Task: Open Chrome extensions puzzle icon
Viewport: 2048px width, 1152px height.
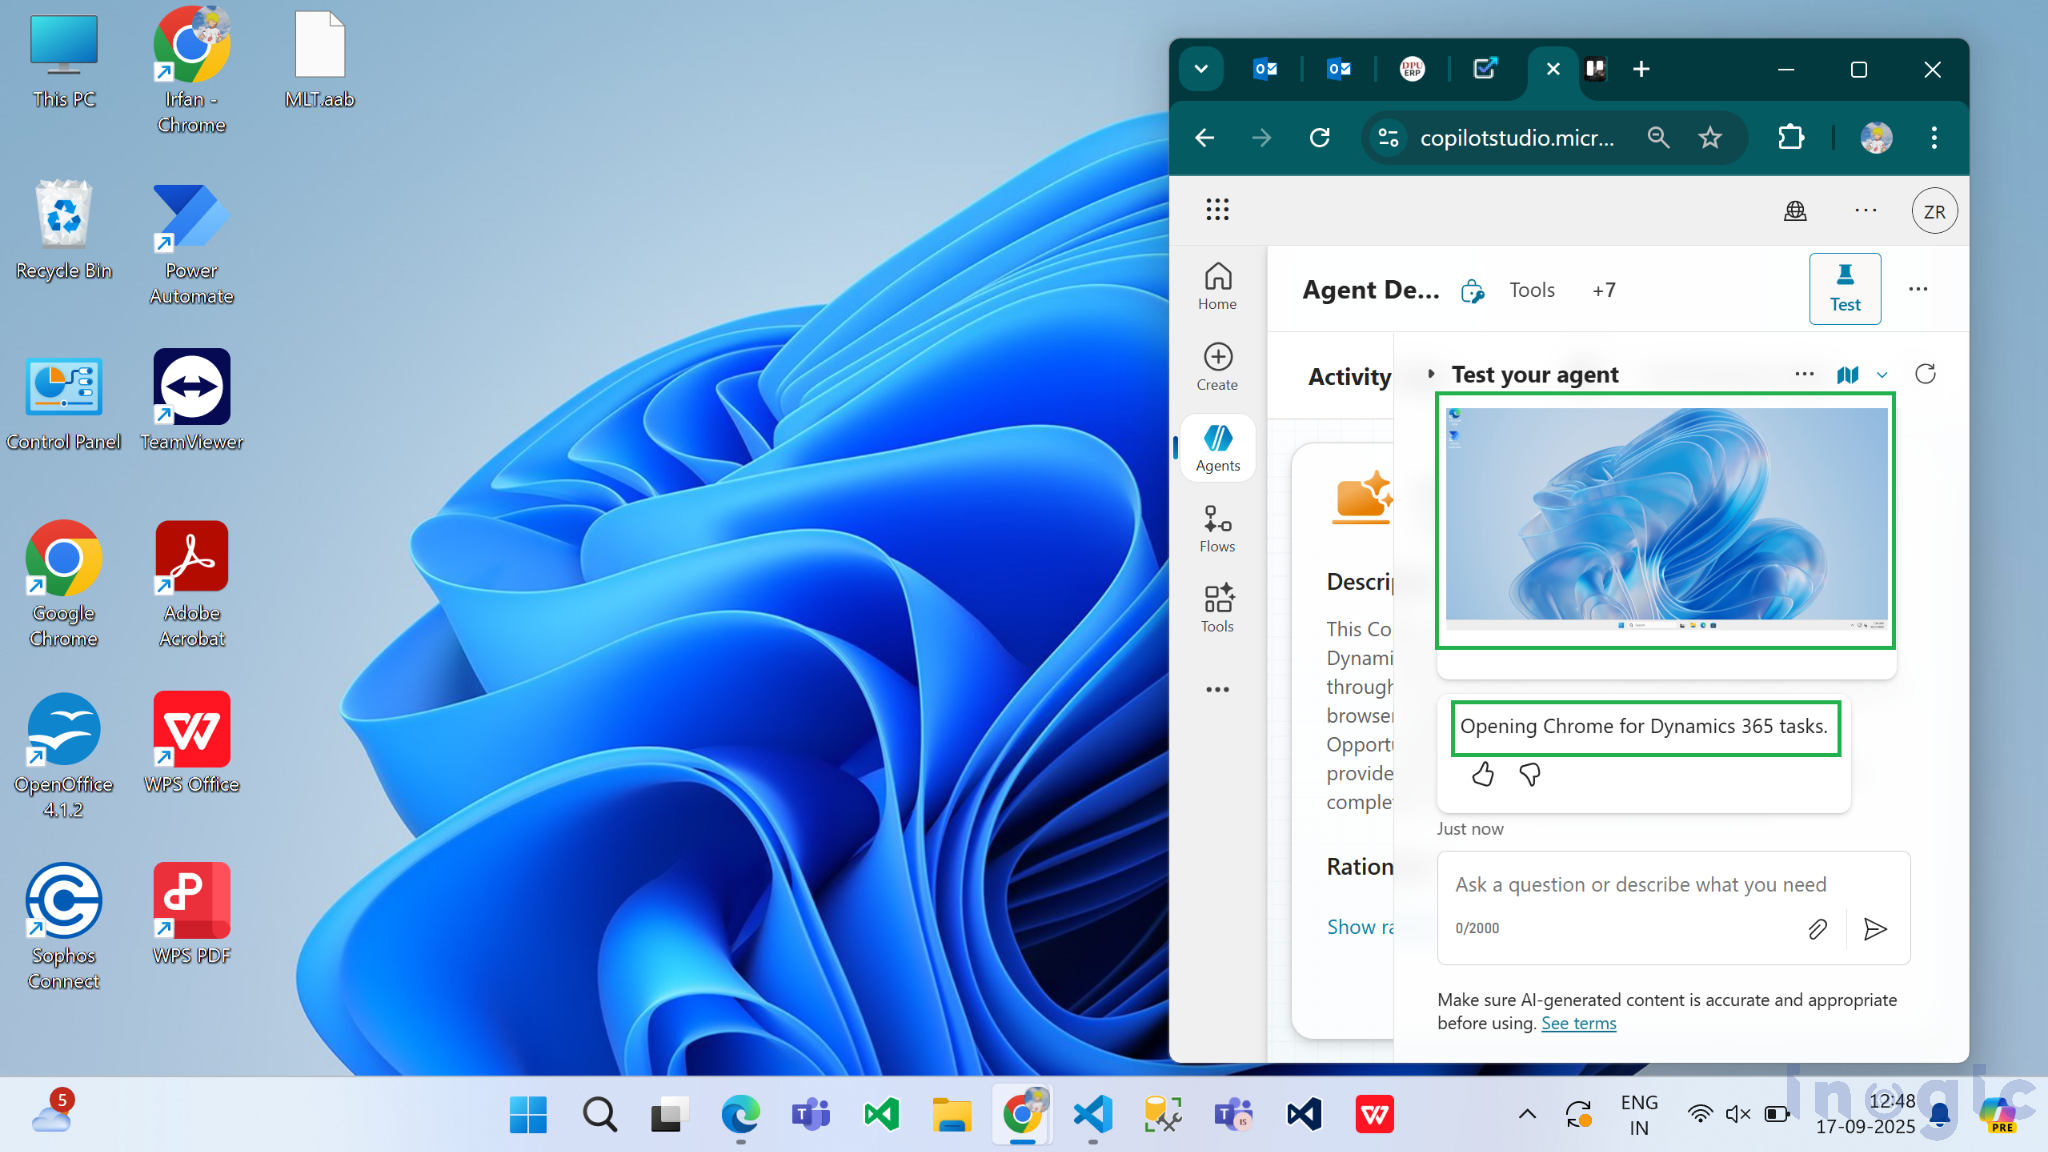Action: (1791, 138)
